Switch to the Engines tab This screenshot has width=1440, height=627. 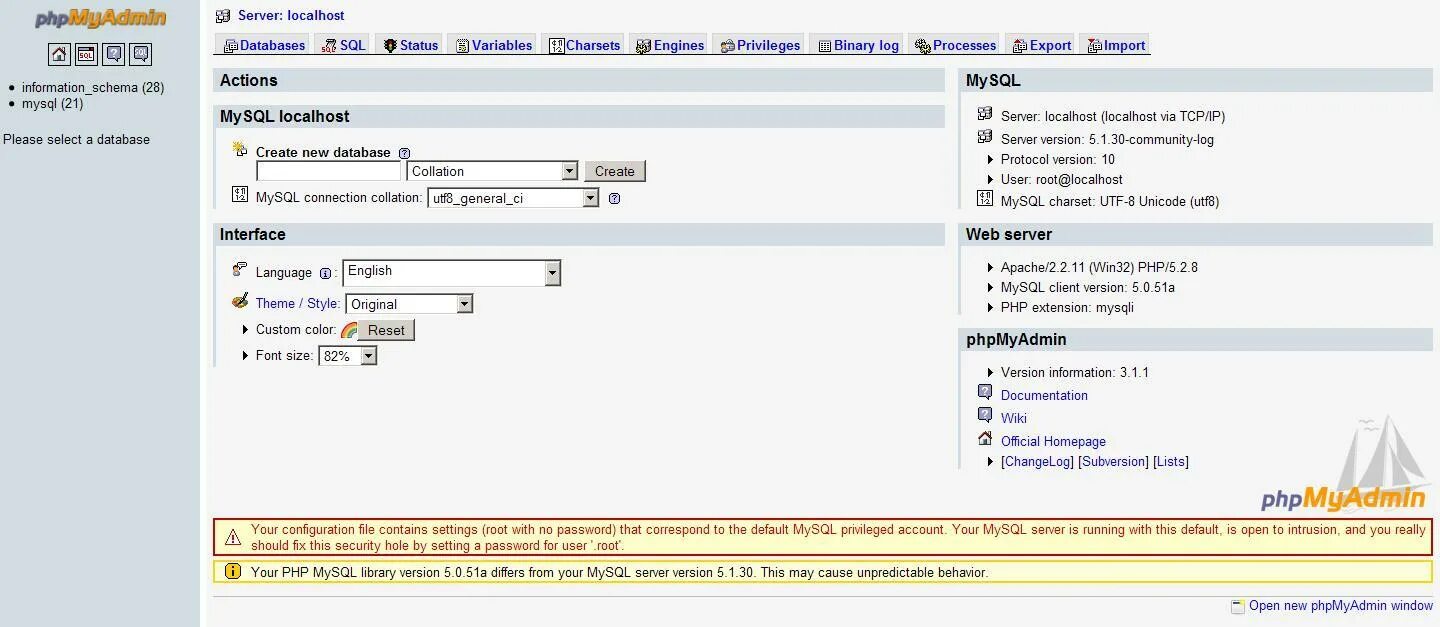point(670,45)
